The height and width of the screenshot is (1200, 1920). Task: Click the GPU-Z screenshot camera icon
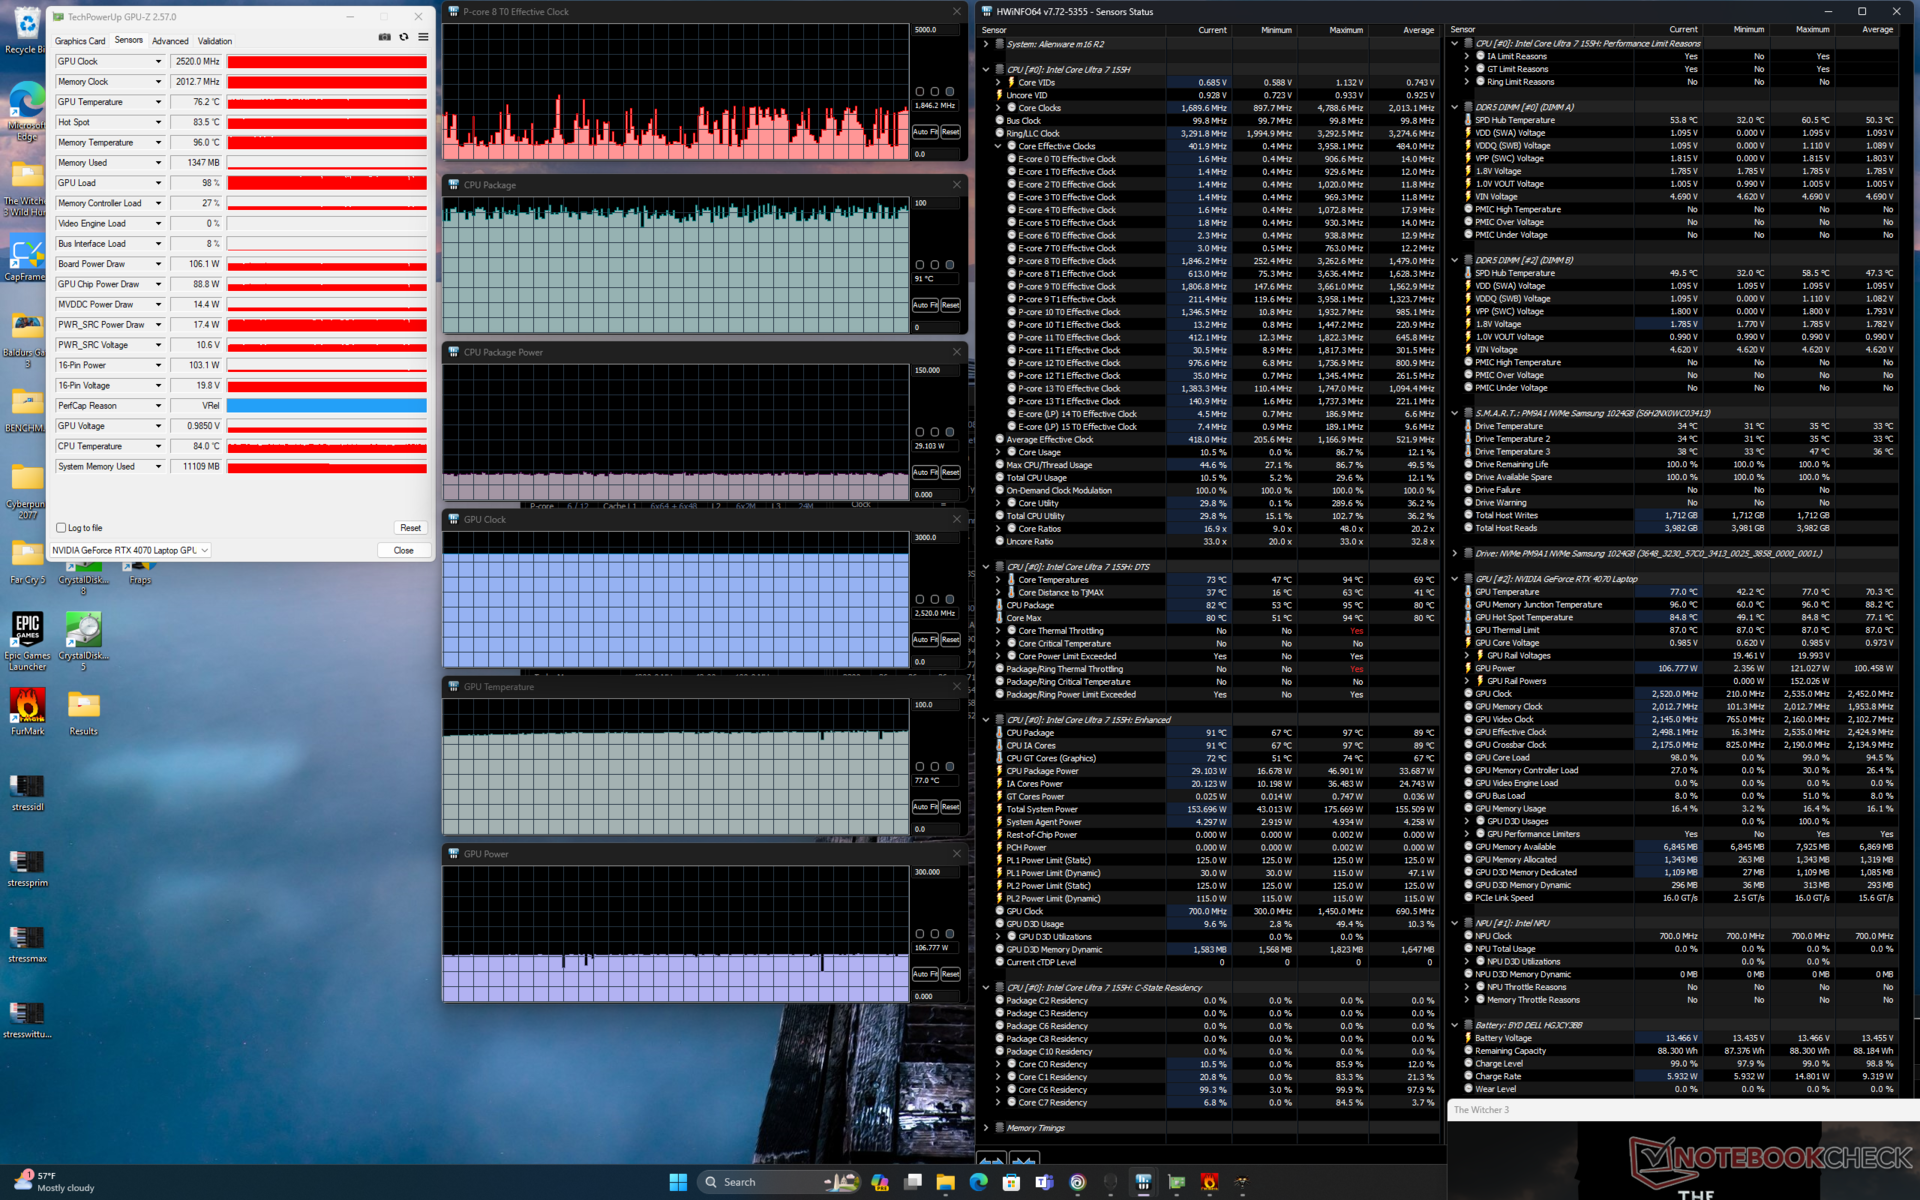(384, 37)
